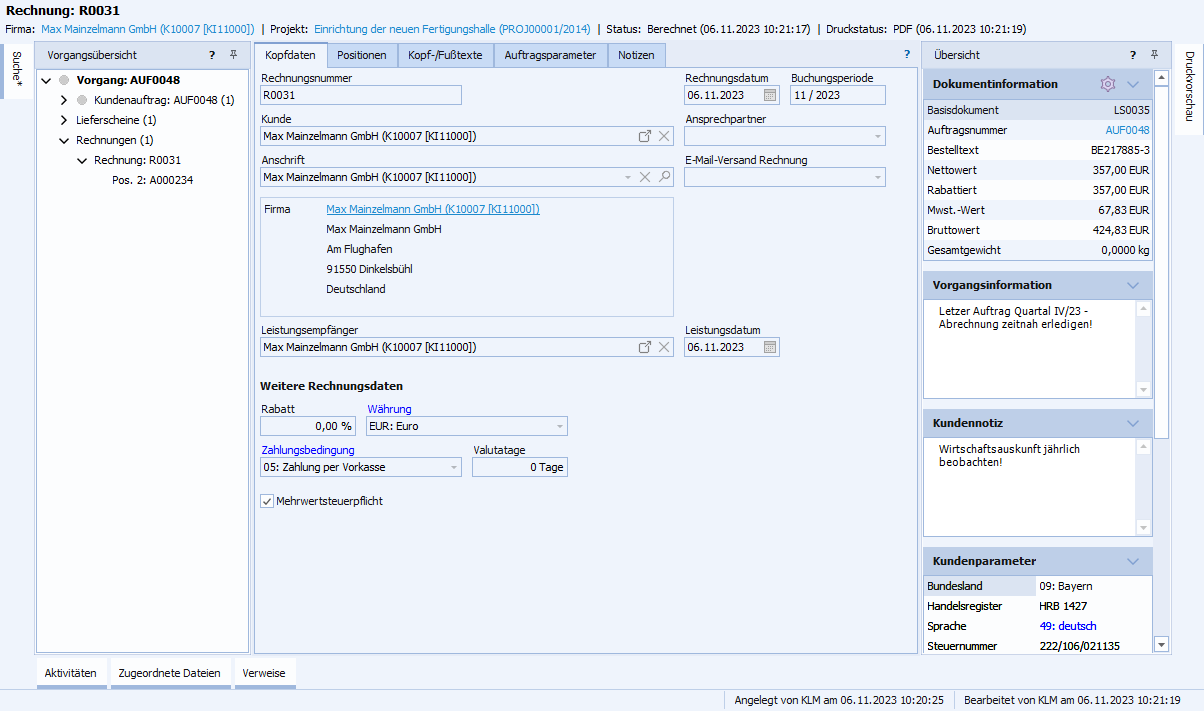Open the Zahlungsbedingung dropdown

pos(454,467)
